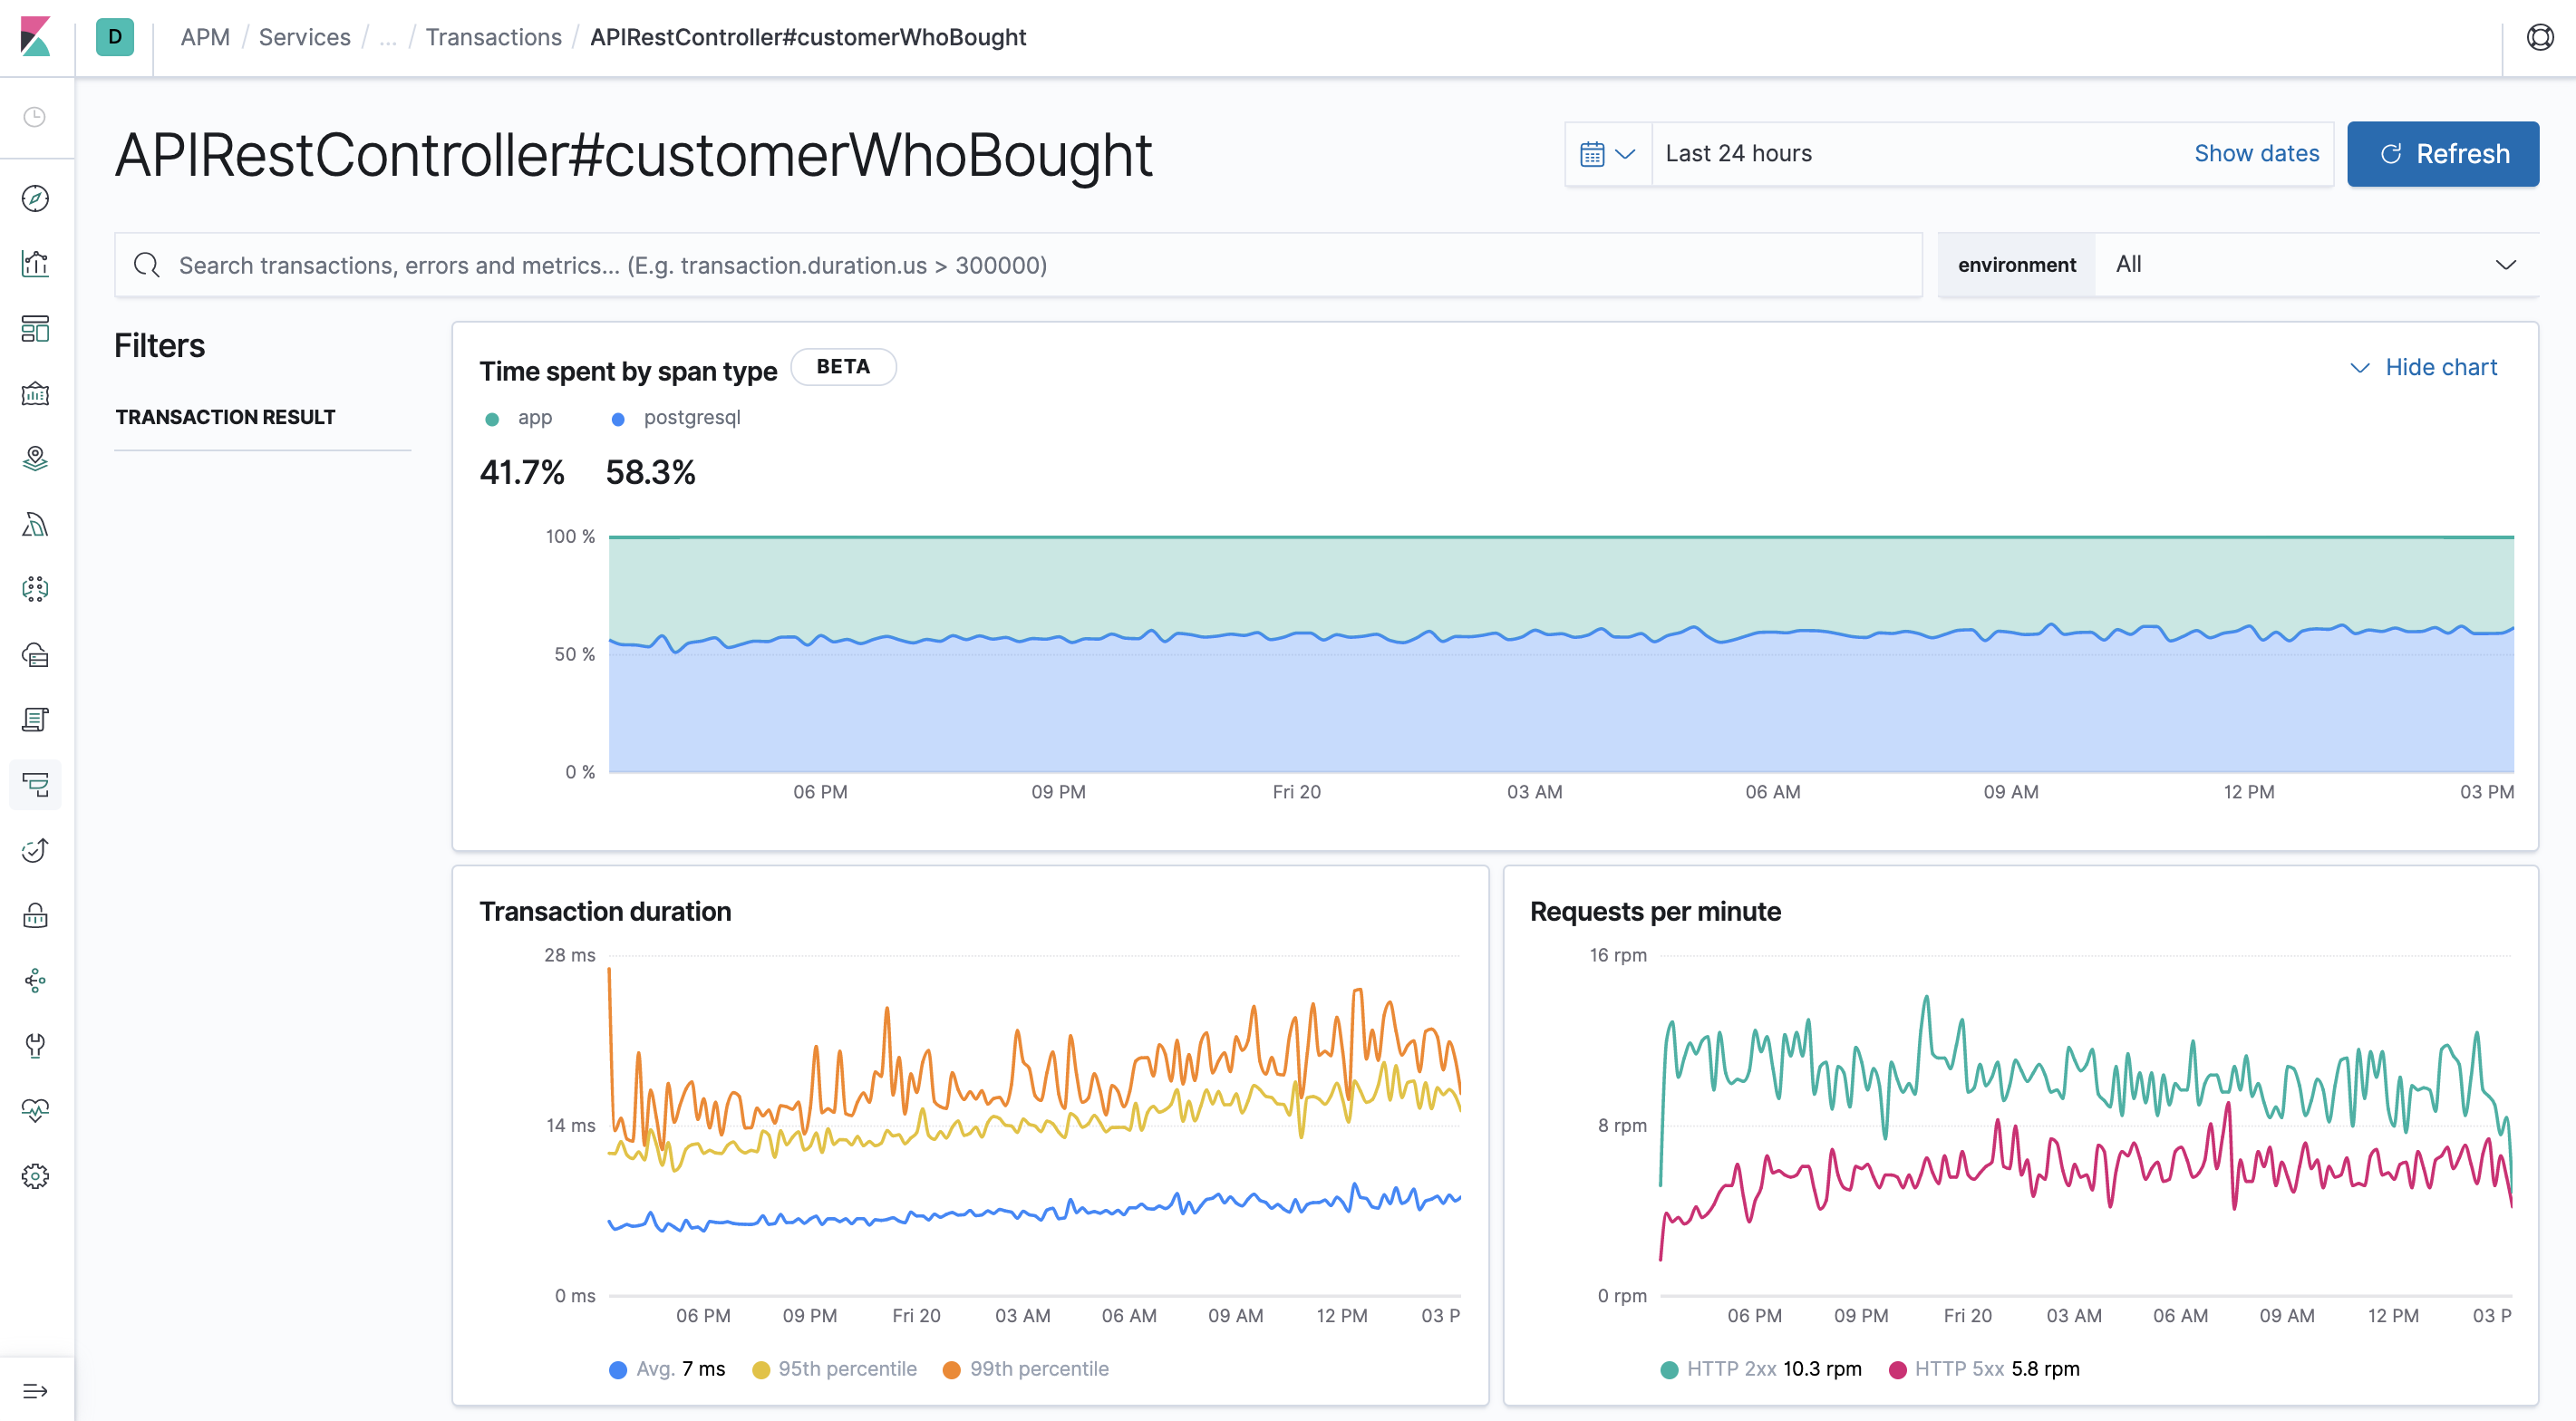Open the calendar date picker dropdown
The image size is (2576, 1421).
pos(1606,153)
